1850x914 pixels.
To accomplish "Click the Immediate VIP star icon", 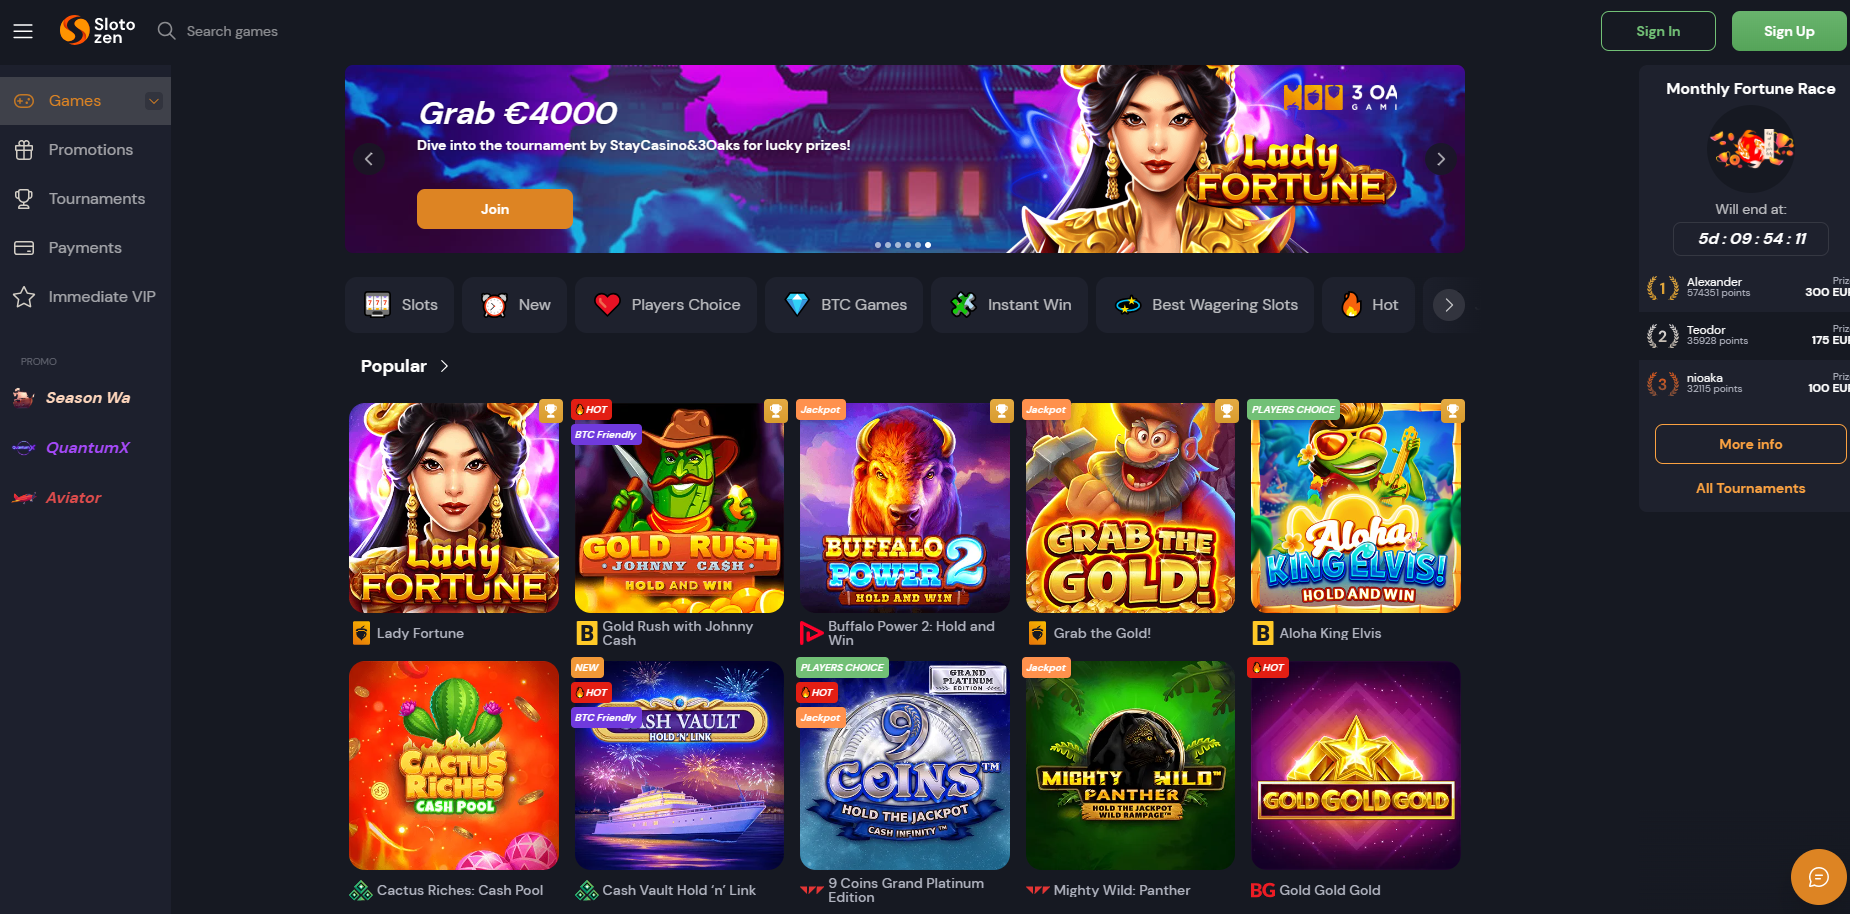I will click(24, 297).
